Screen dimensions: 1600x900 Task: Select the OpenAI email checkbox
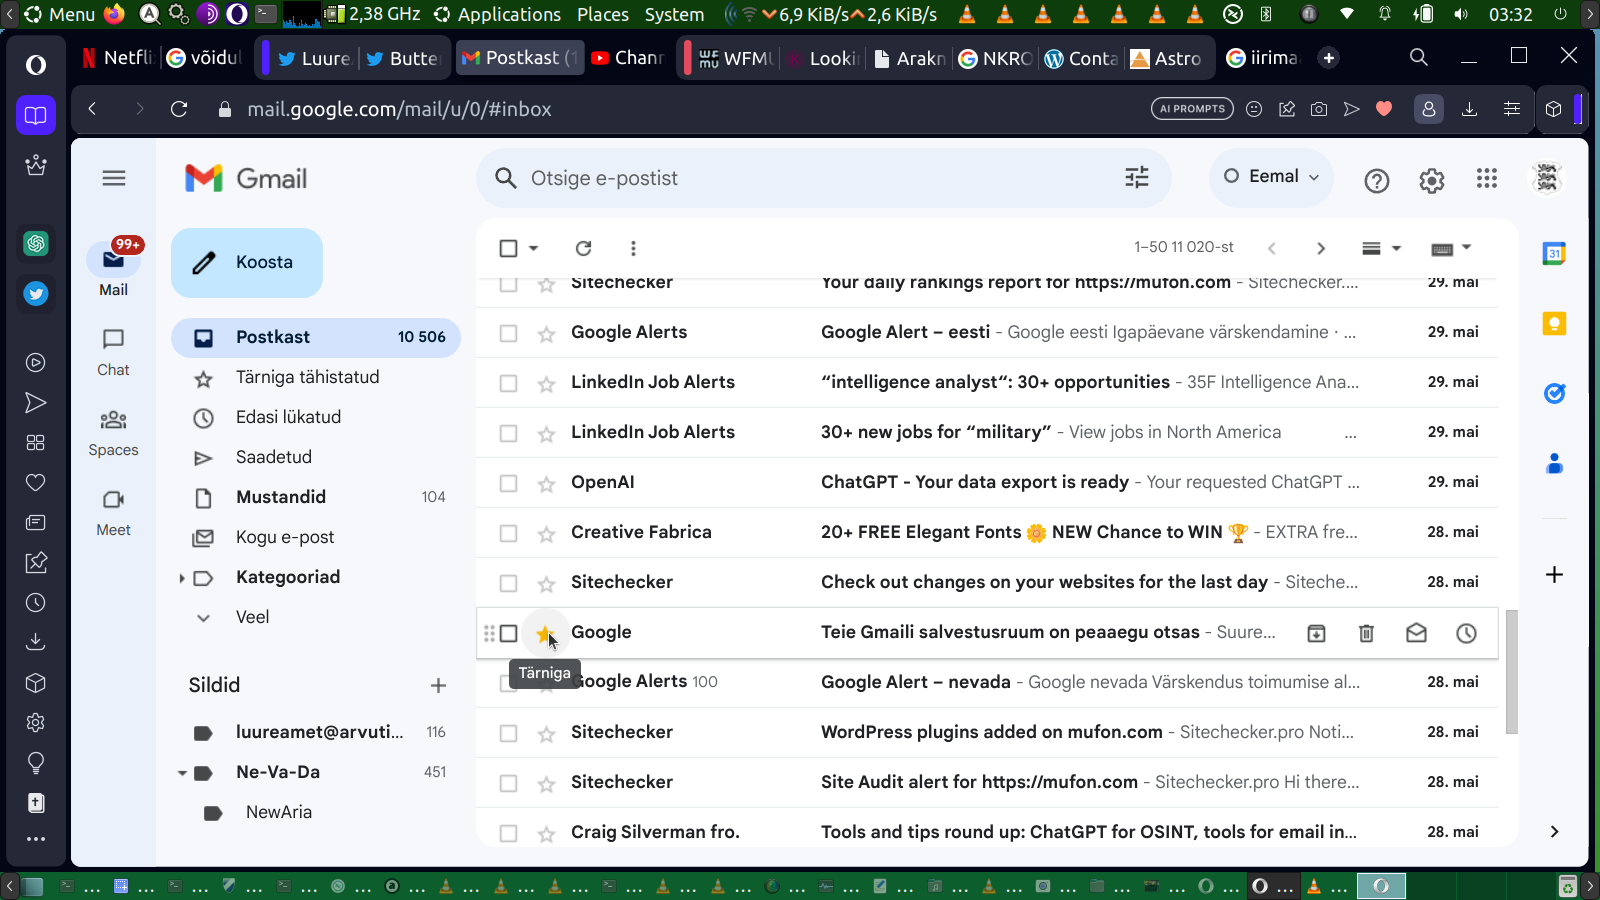[509, 483]
